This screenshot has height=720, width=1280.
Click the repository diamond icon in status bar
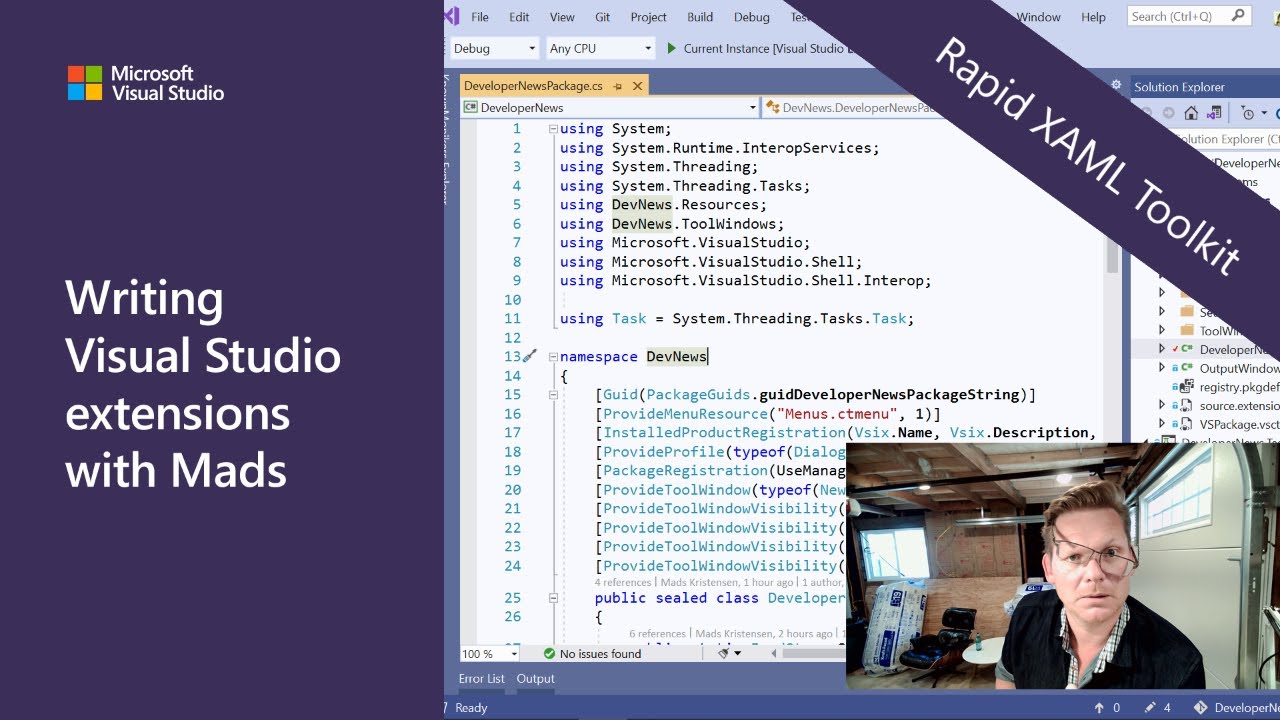(x=1200, y=708)
